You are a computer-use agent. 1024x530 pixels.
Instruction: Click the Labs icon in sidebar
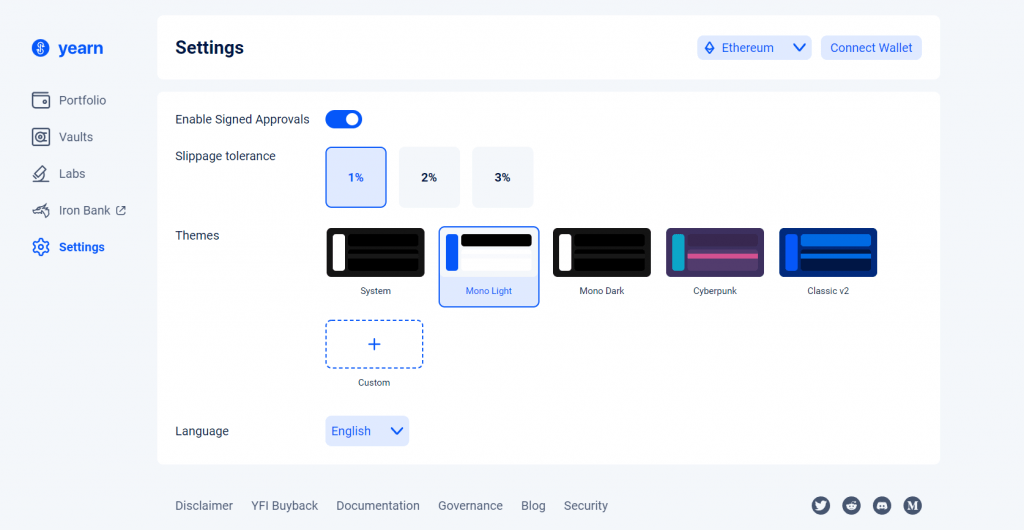tap(41, 174)
